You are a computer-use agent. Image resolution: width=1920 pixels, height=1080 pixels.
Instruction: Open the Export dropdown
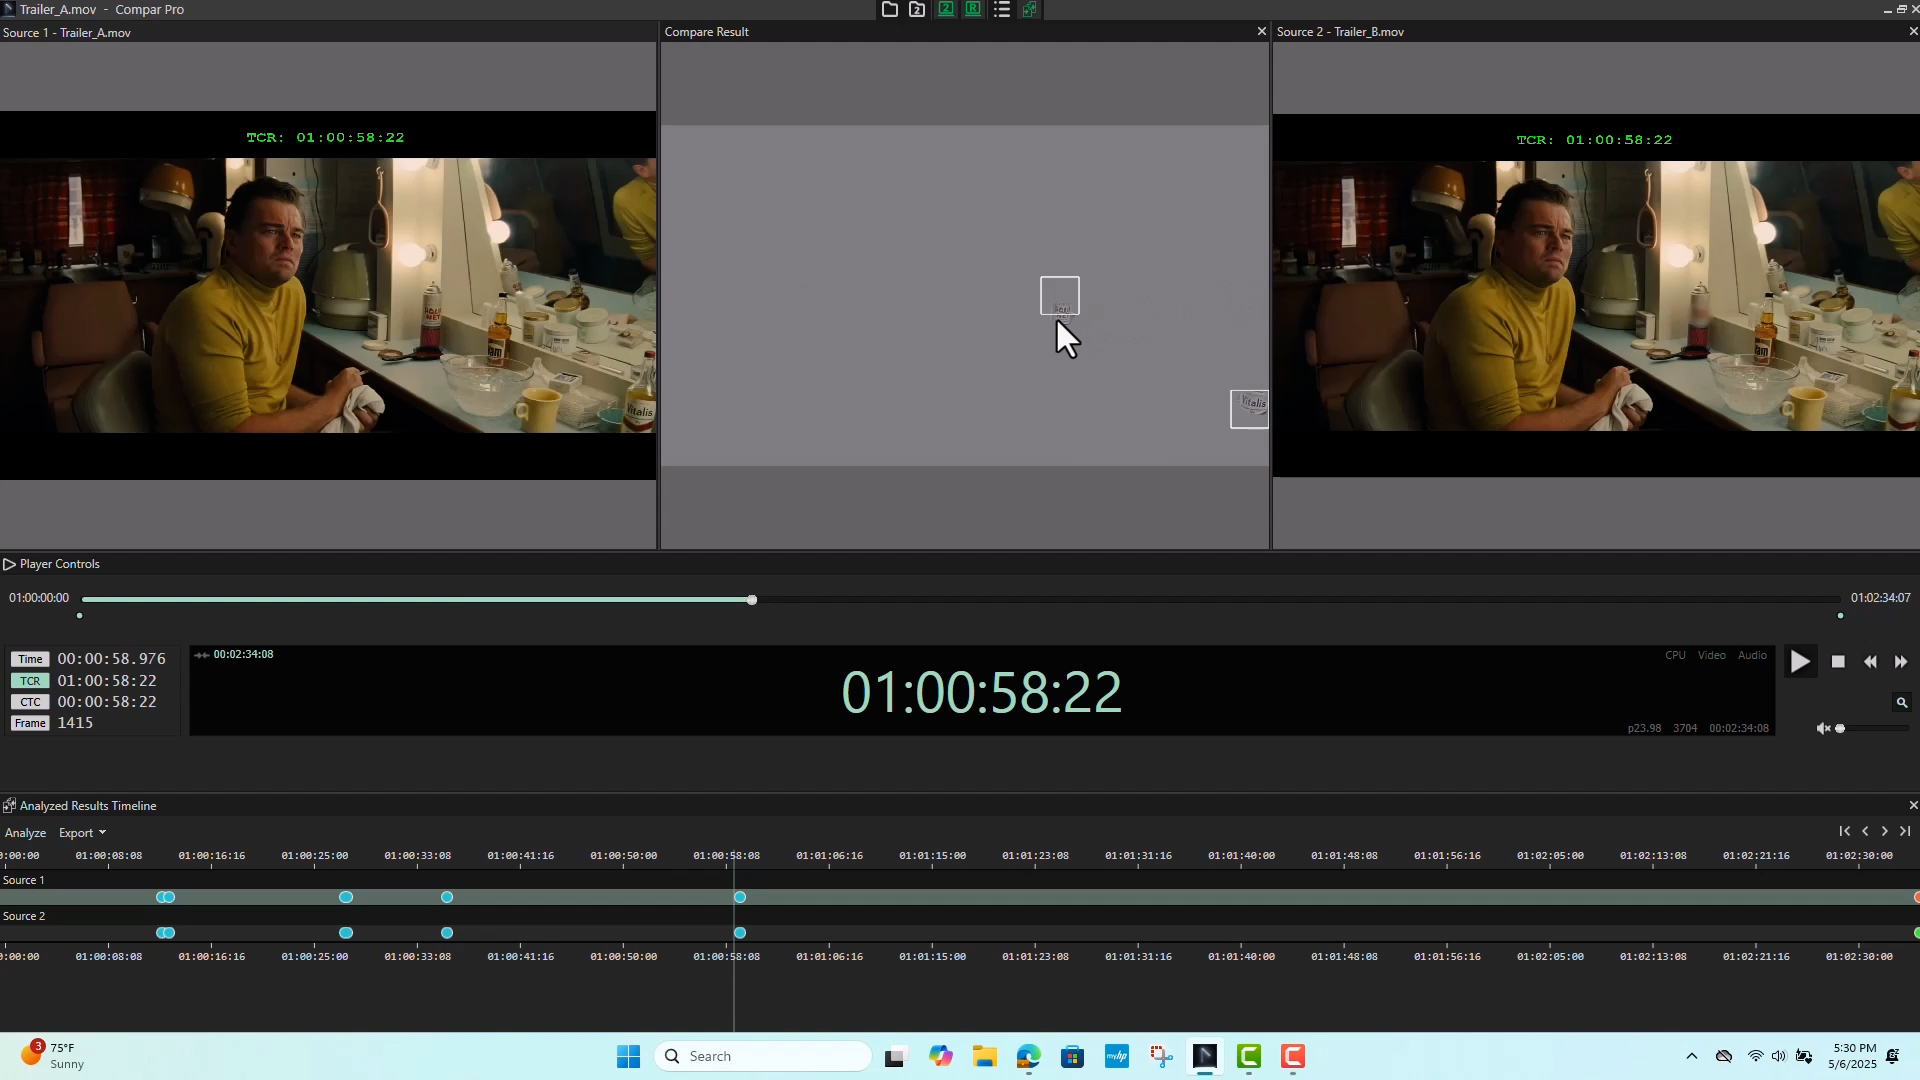pos(82,833)
